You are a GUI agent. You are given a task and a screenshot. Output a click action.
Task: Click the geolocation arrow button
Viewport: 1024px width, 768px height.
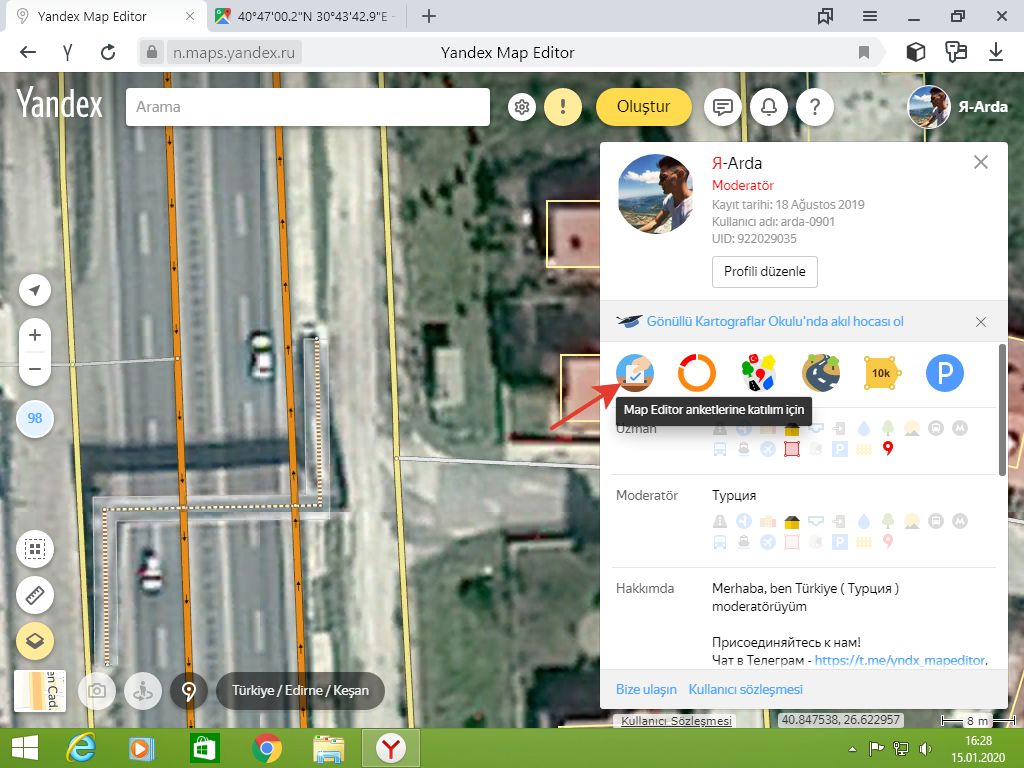coord(35,290)
